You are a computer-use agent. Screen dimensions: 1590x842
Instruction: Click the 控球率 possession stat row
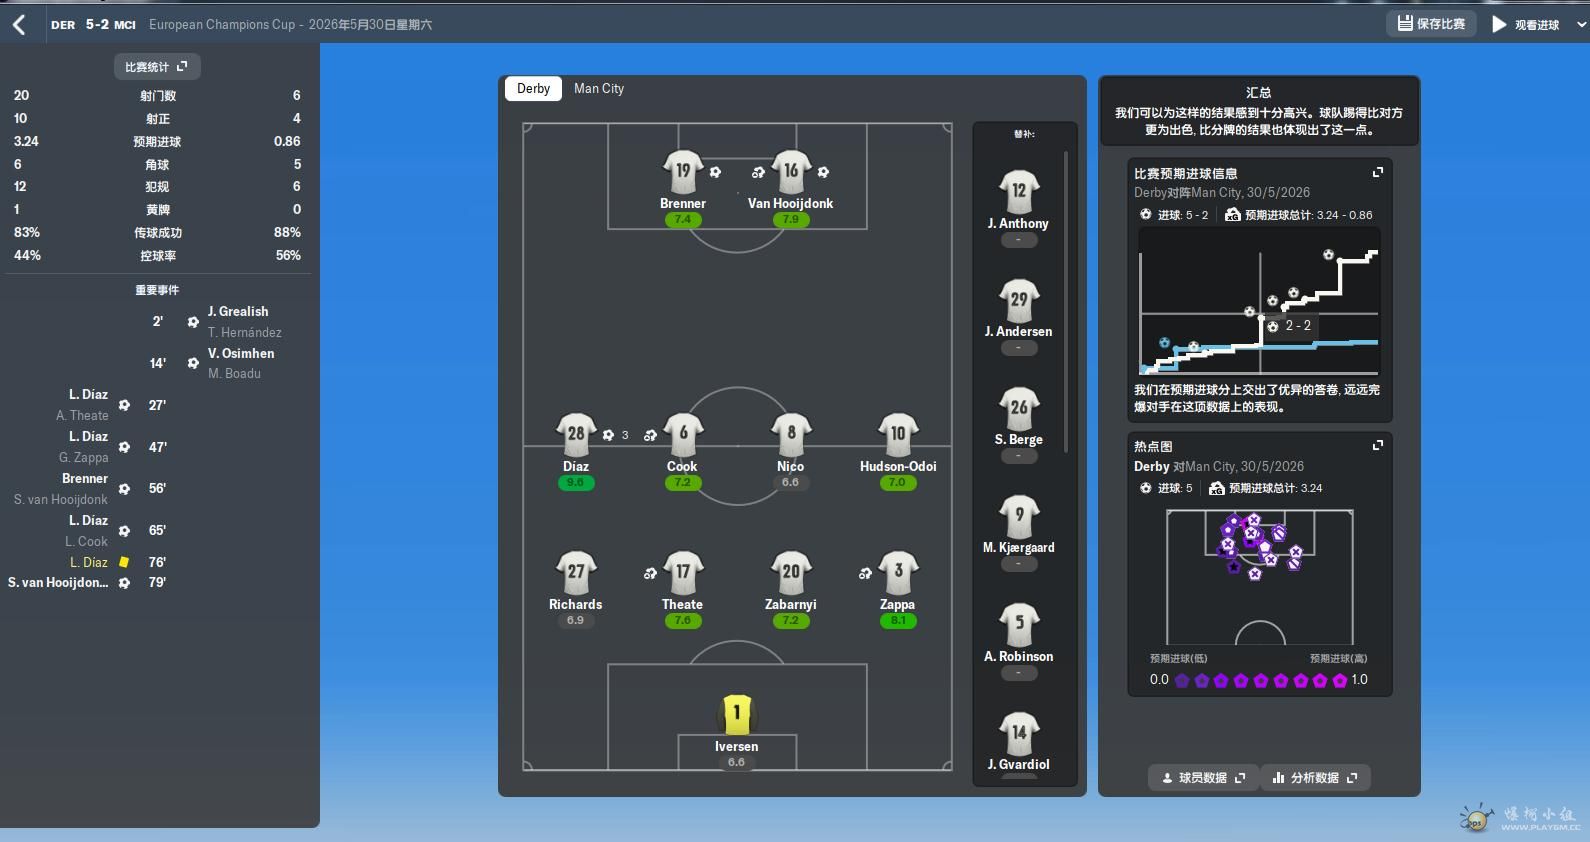[158, 256]
